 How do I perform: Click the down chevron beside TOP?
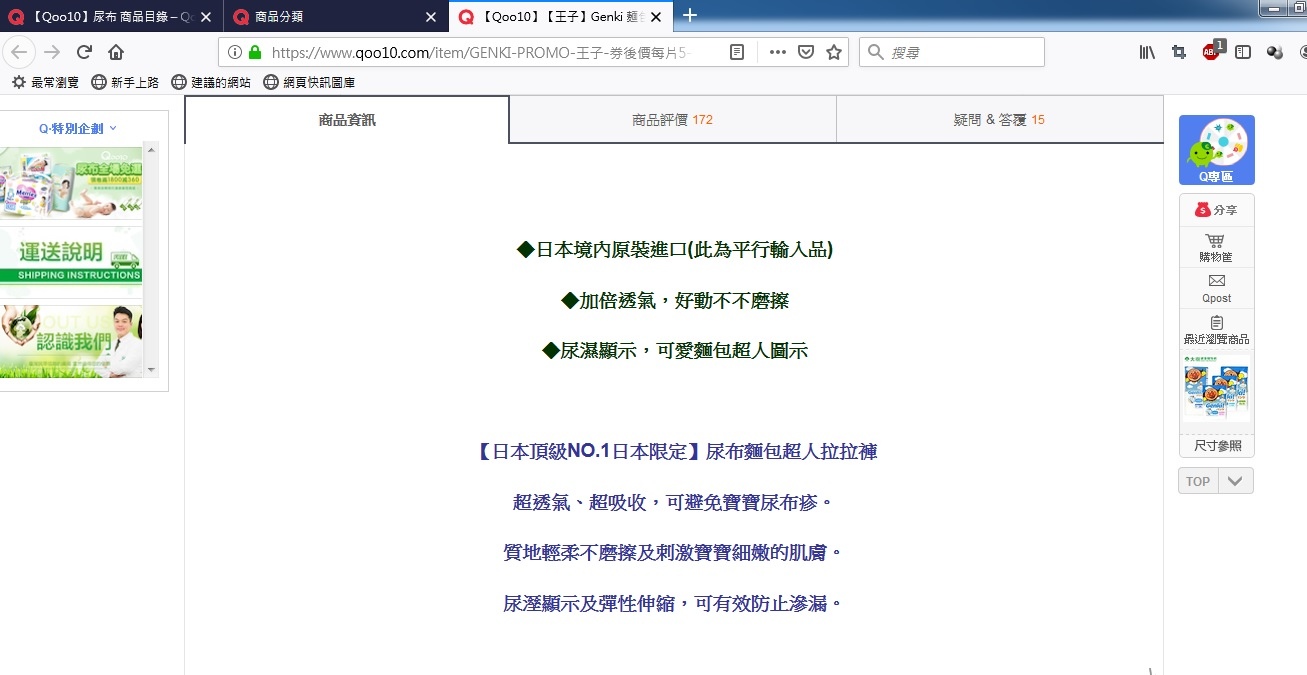tap(1235, 481)
